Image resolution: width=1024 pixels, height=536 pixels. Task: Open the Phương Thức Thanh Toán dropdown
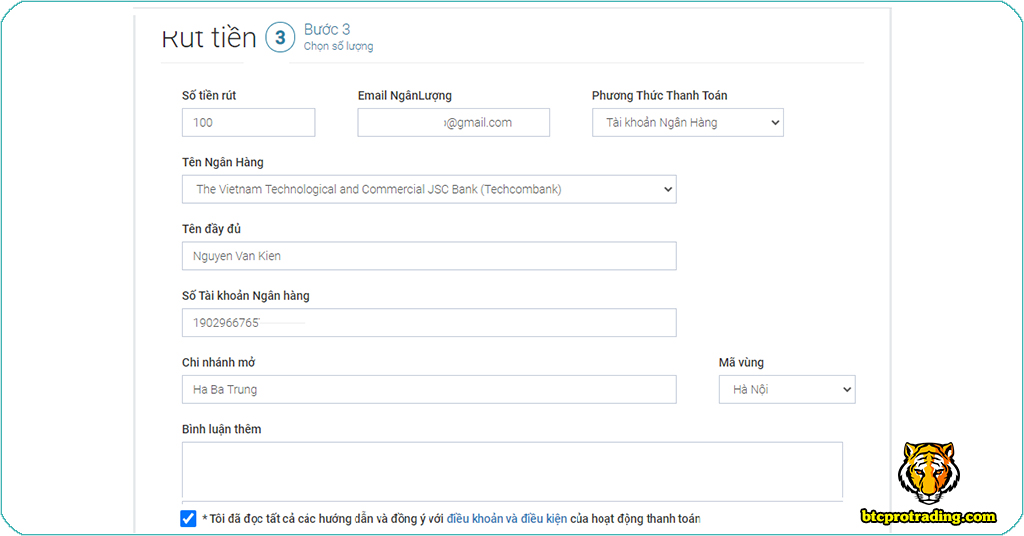(687, 123)
